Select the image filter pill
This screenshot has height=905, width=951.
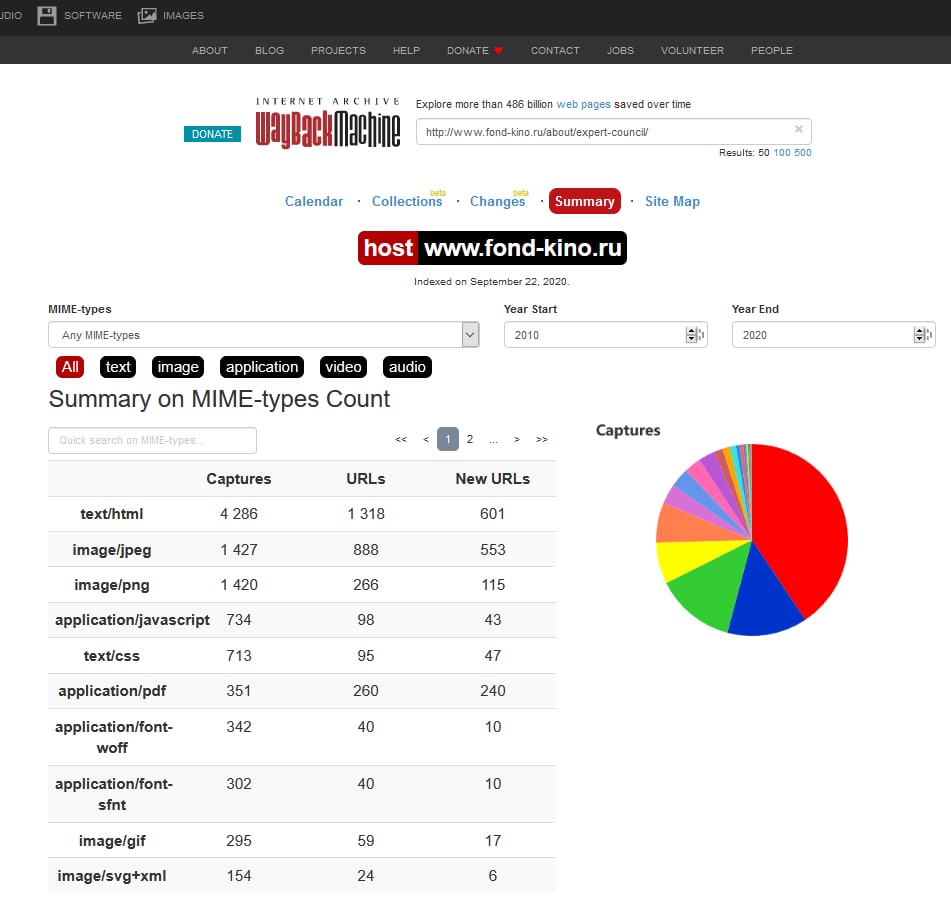[x=178, y=367]
